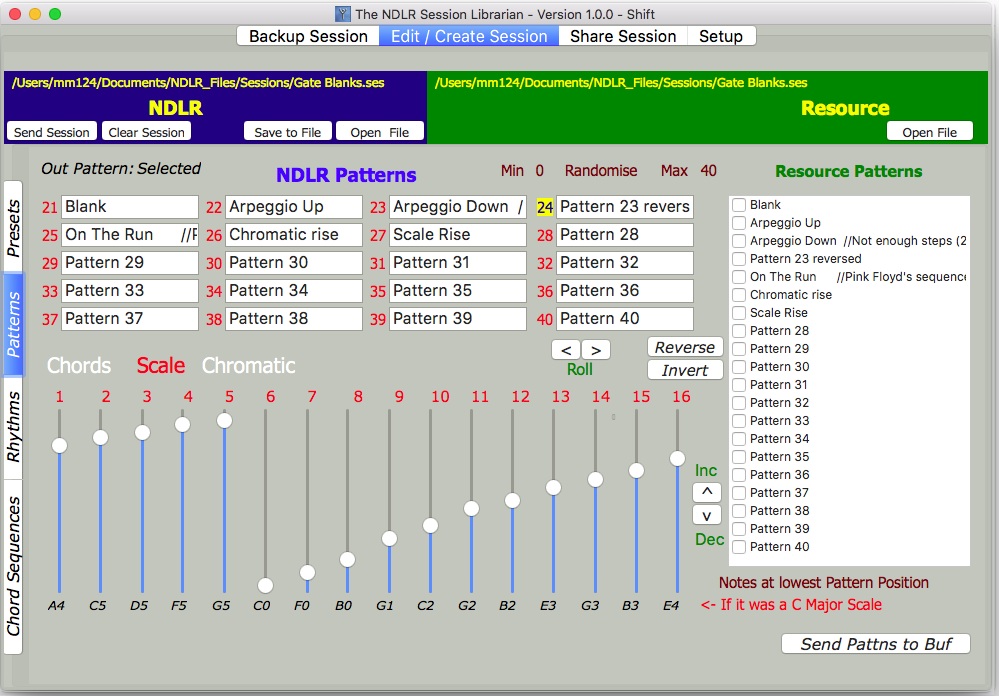Enable the Chromatic rise resource checkbox
Viewport: 999px width, 696px height.
tap(739, 295)
